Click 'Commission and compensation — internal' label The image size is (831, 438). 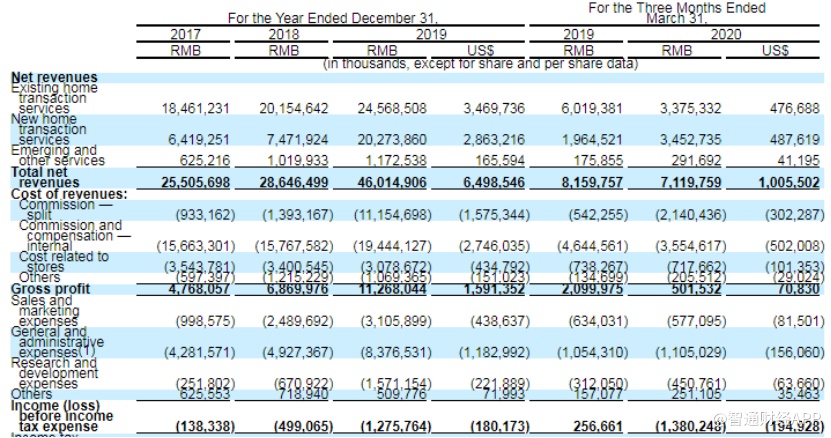[x=75, y=236]
